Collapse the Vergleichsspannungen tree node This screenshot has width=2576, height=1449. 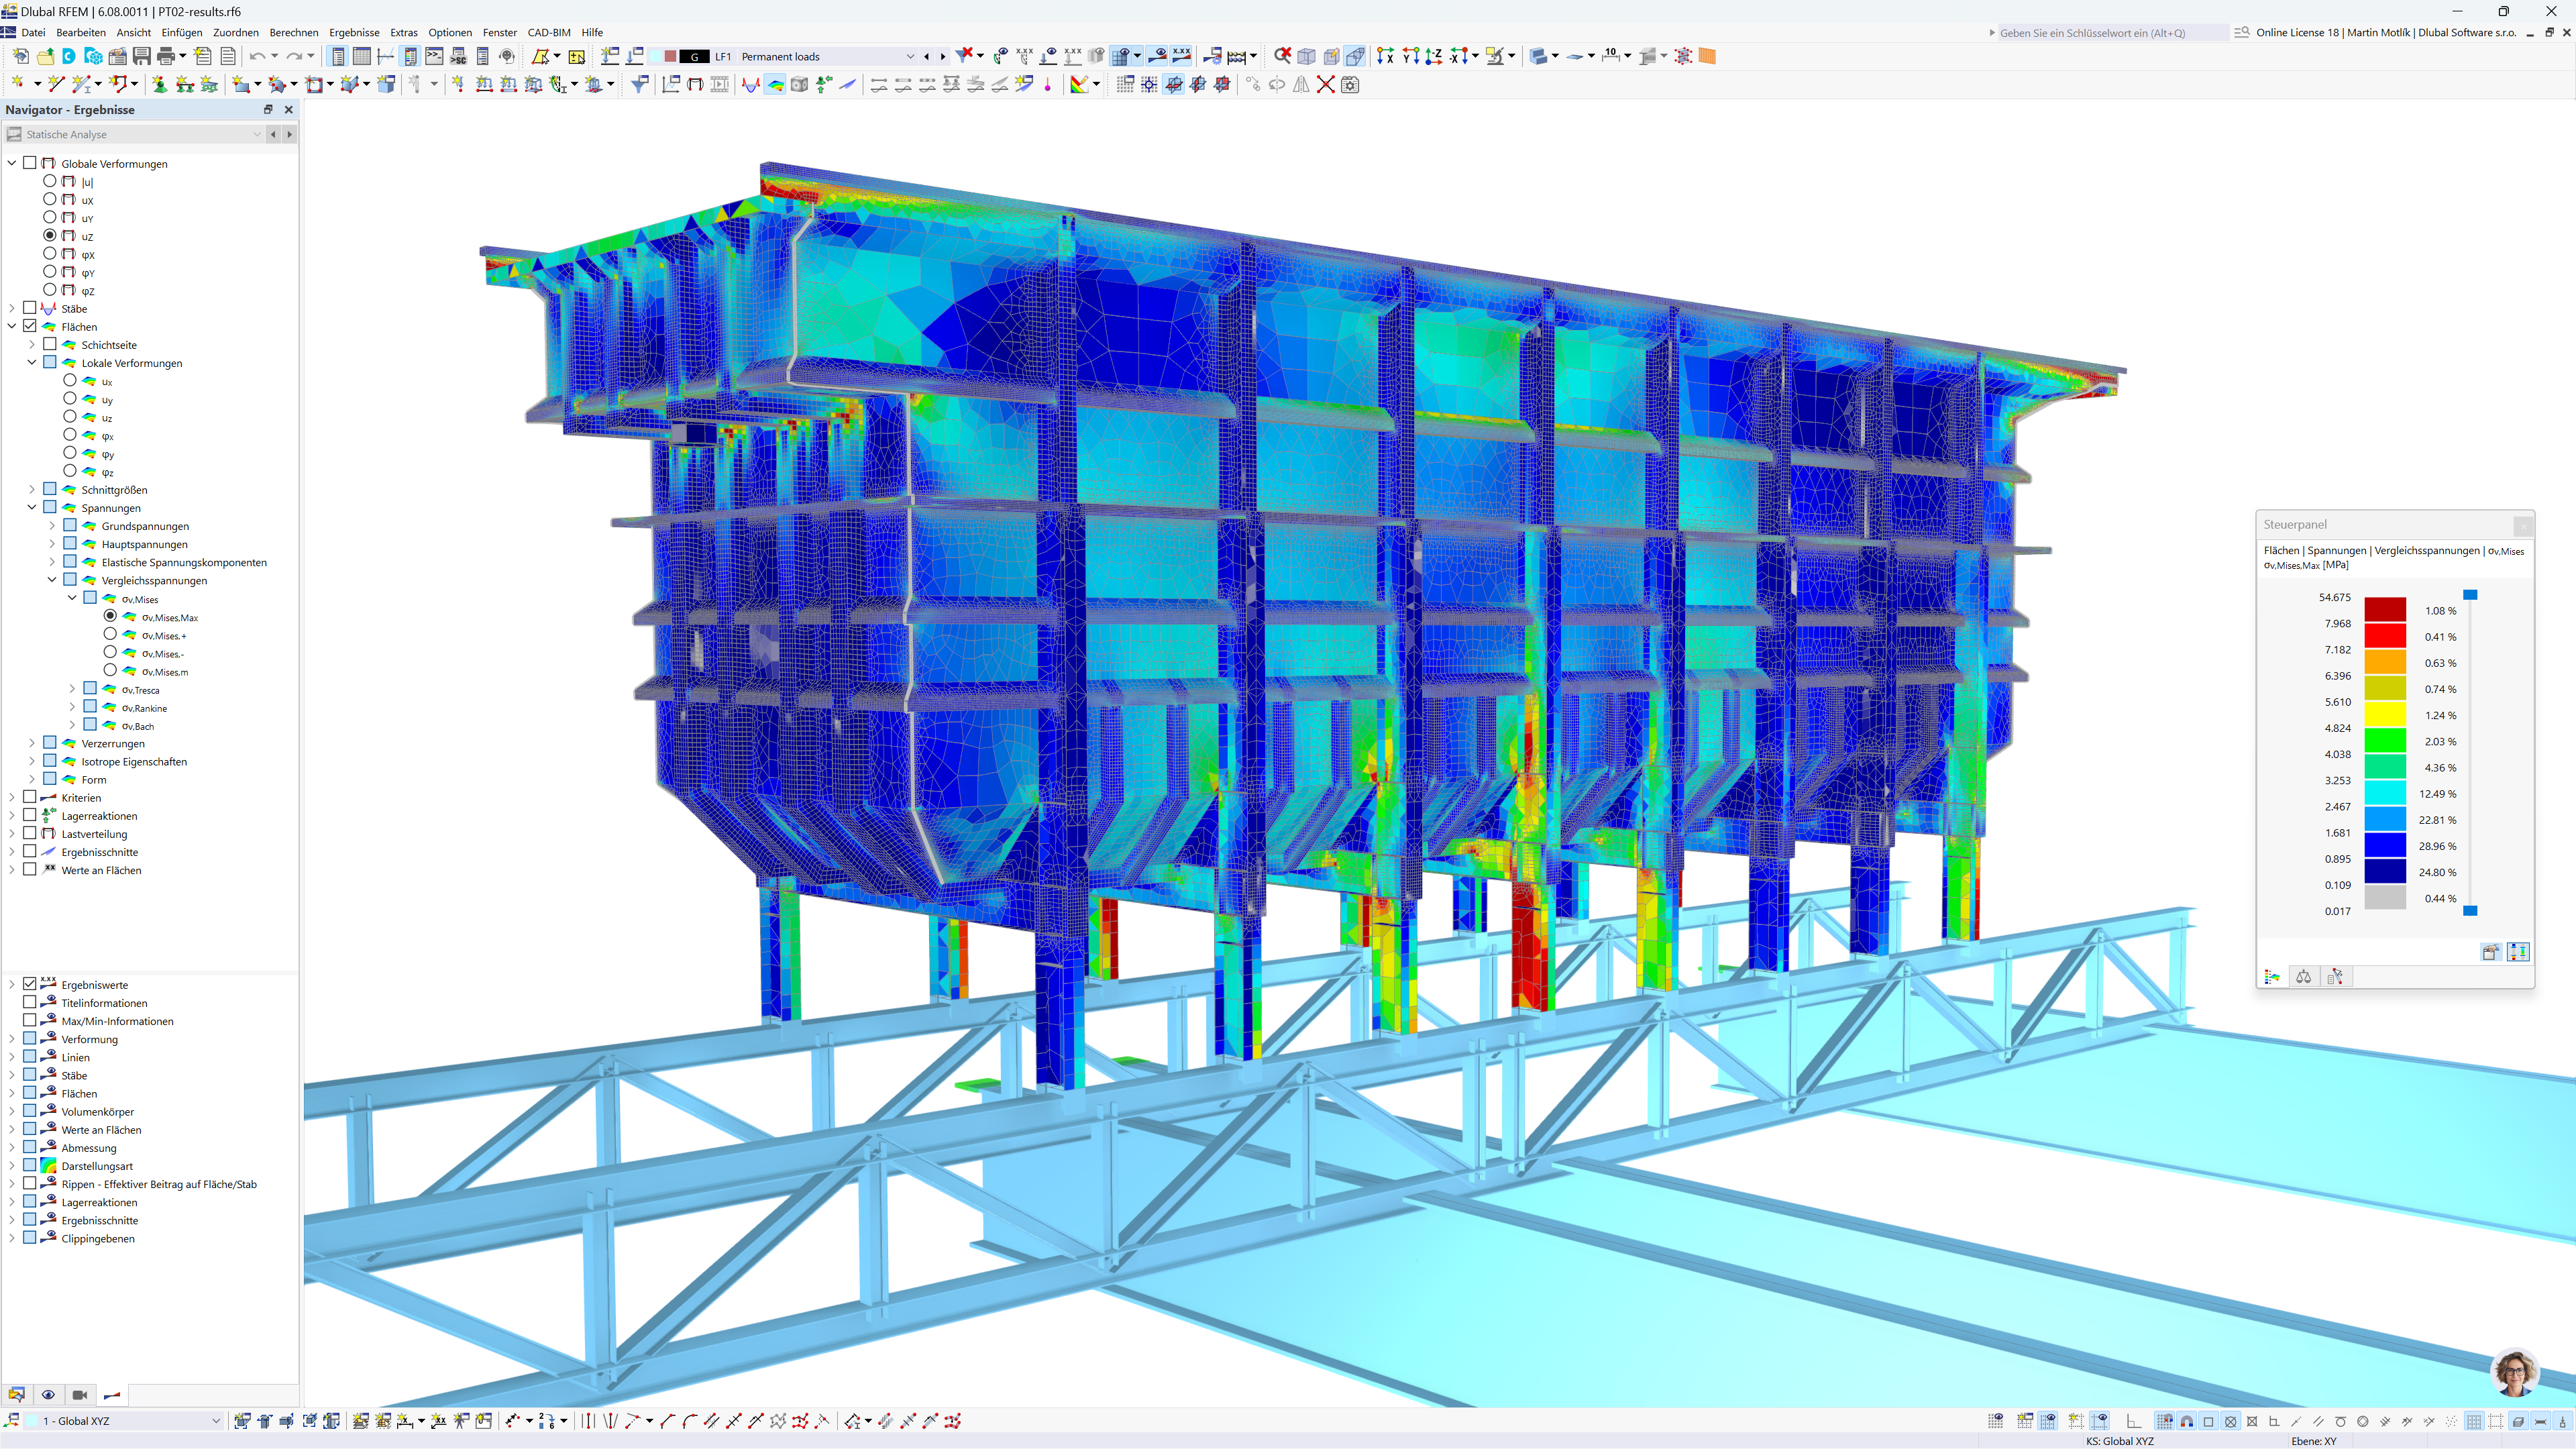pos(52,580)
